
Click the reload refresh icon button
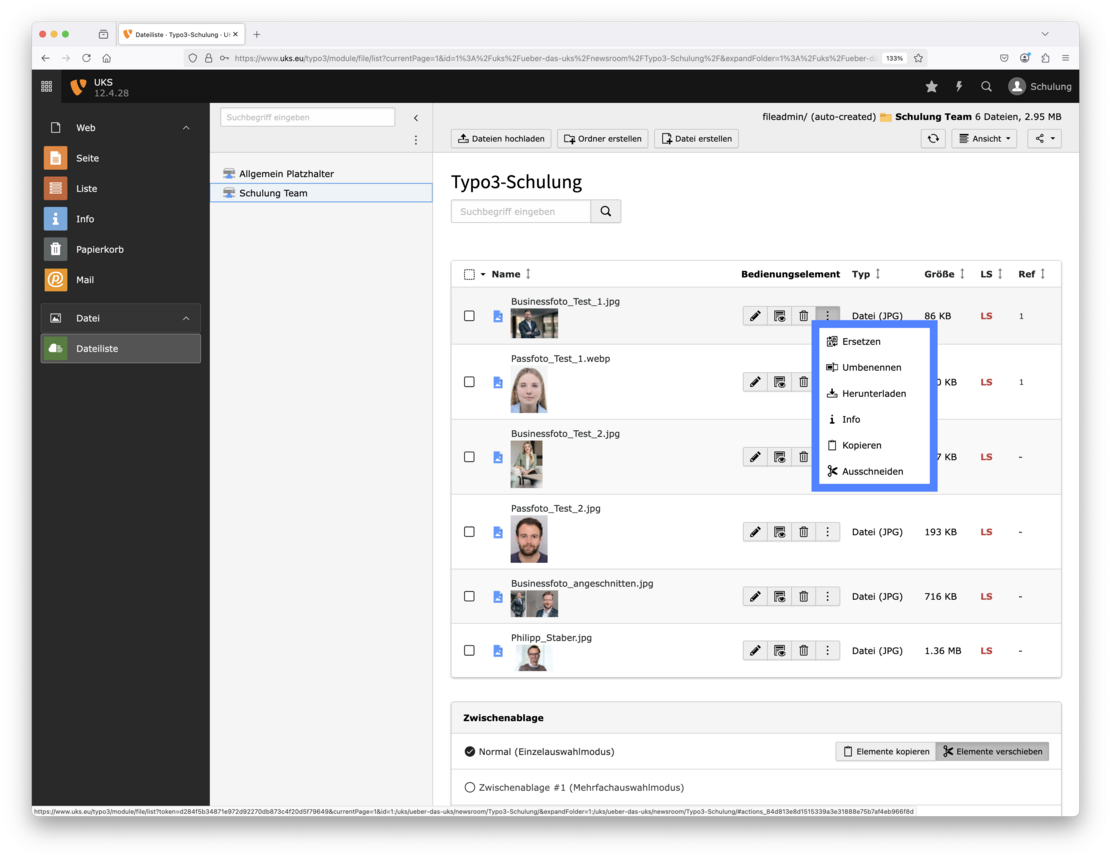[x=933, y=139]
